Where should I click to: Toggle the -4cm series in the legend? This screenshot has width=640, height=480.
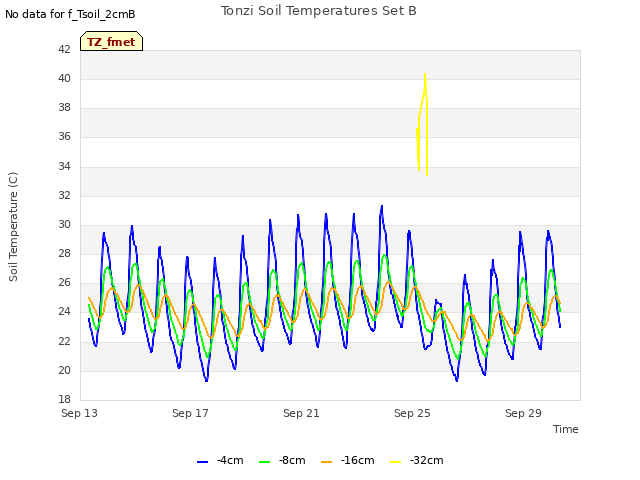(220, 460)
